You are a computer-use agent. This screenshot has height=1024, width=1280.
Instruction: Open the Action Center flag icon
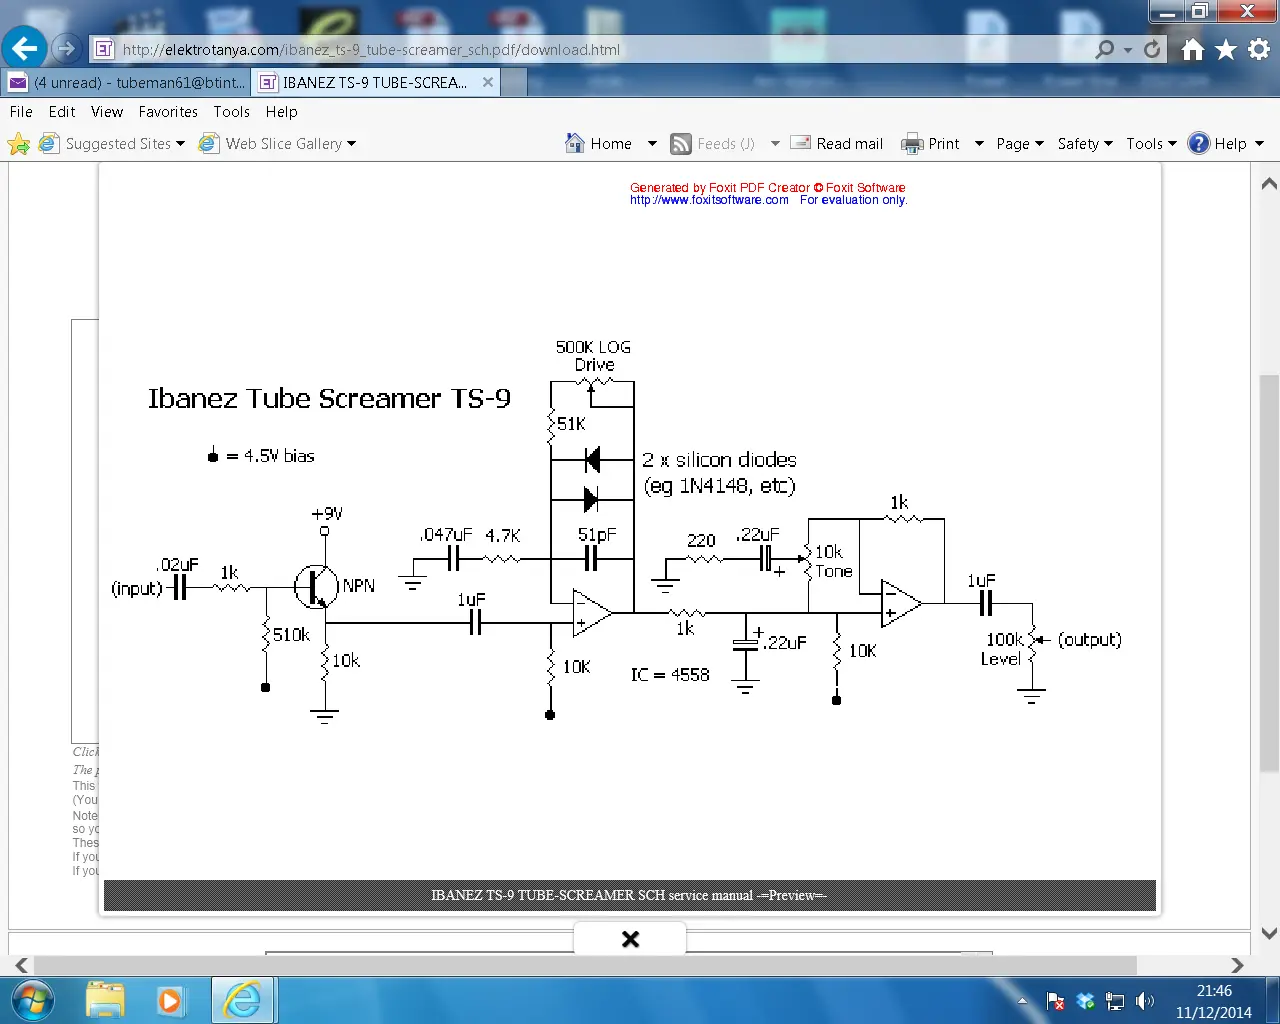pyautogui.click(x=1055, y=1000)
